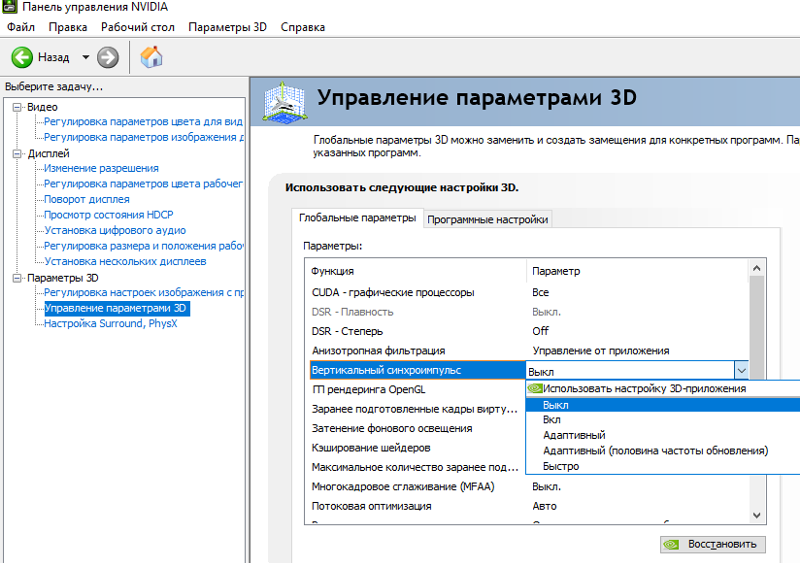Click settings list scroll up arrow
This screenshot has width=800, height=563.
[757, 268]
